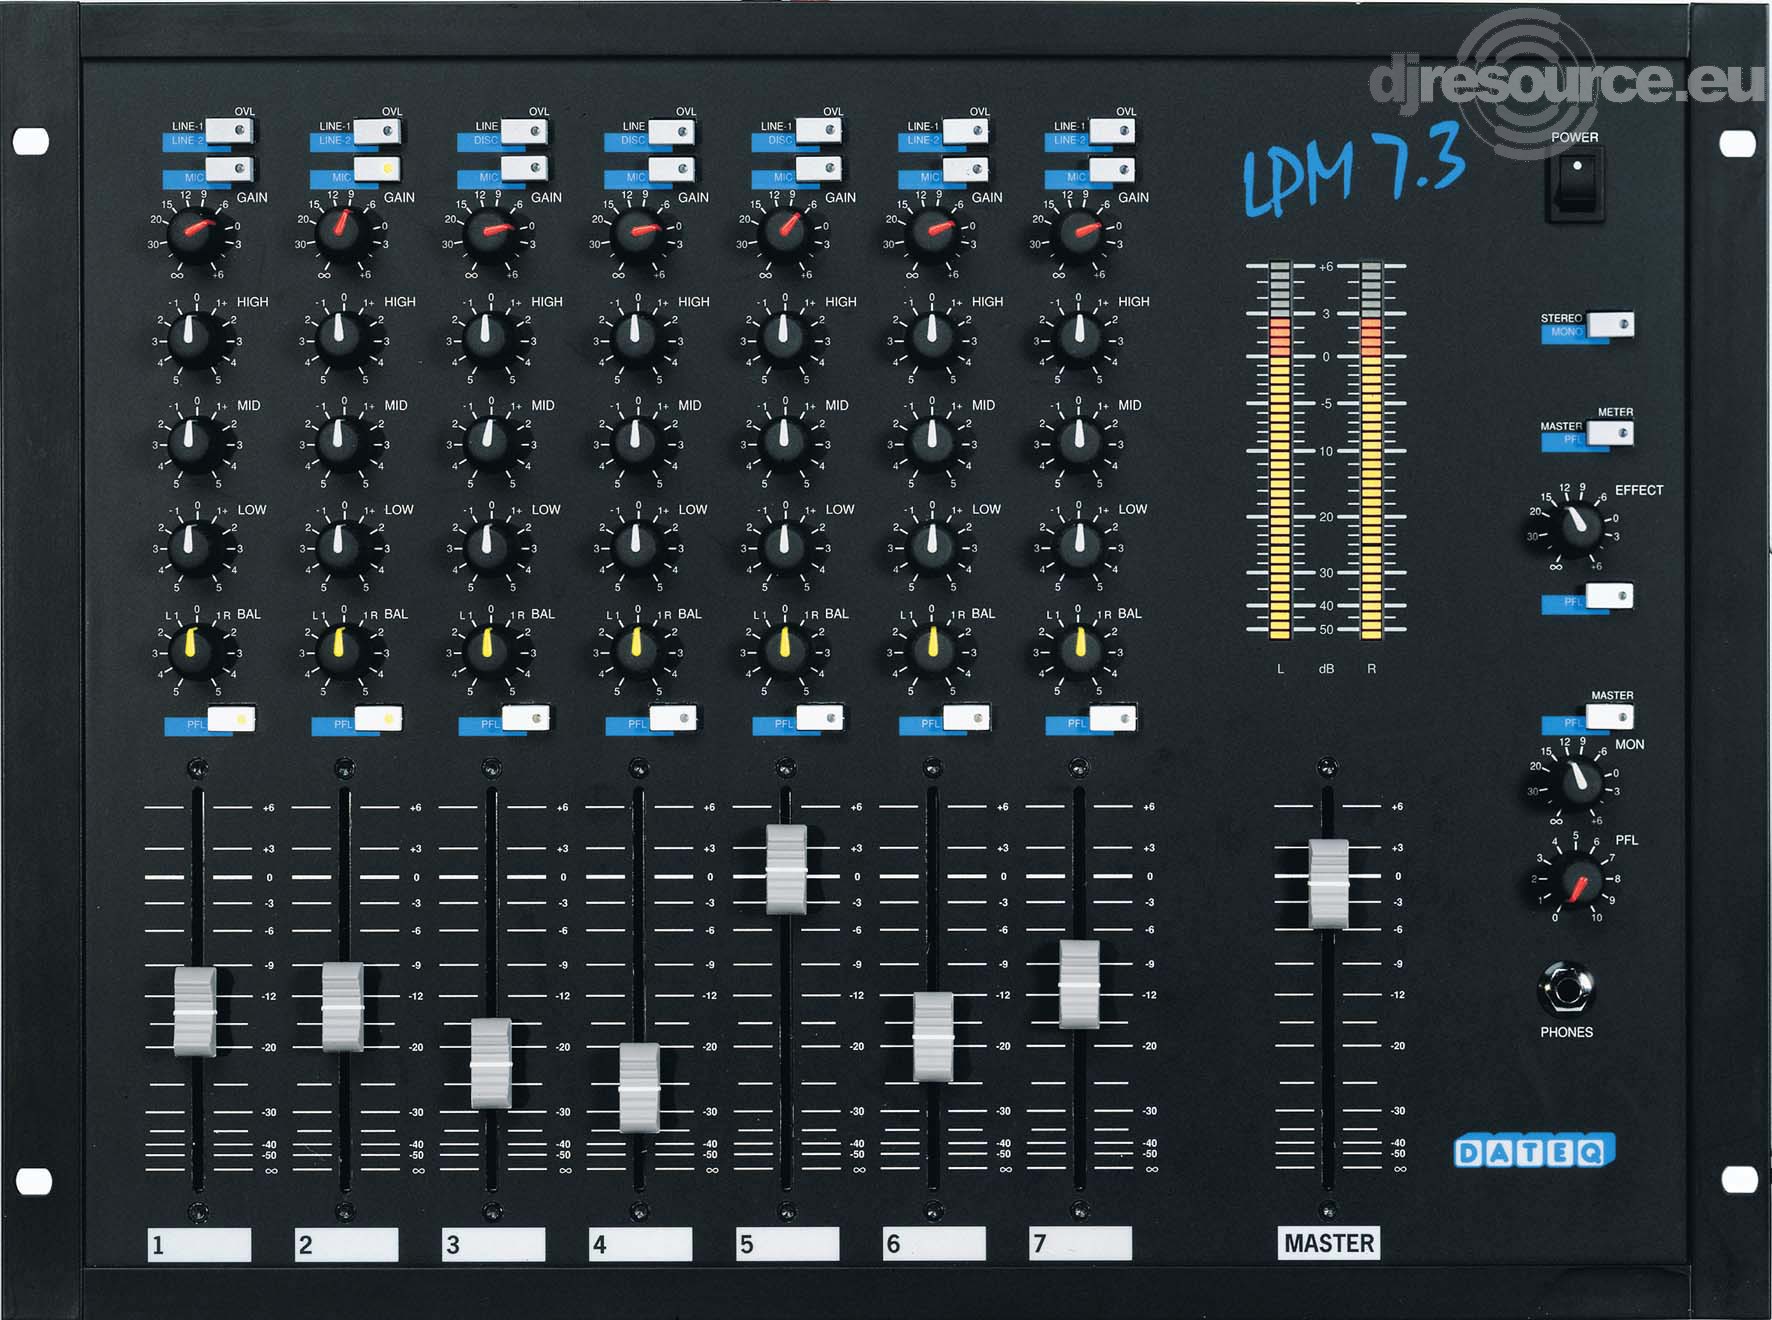Click channel 2 GAIN knob
Viewport: 1772px width, 1320px height.
tap(341, 234)
